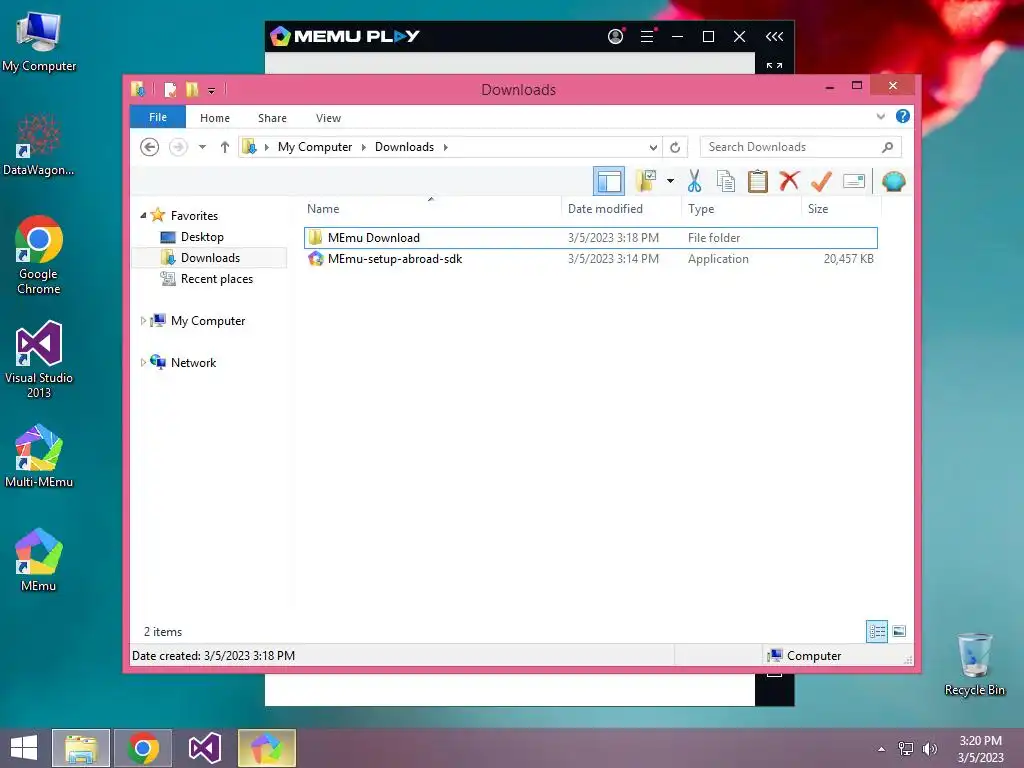This screenshot has height=768, width=1024.
Task: Go up one folder level
Action: [225, 147]
